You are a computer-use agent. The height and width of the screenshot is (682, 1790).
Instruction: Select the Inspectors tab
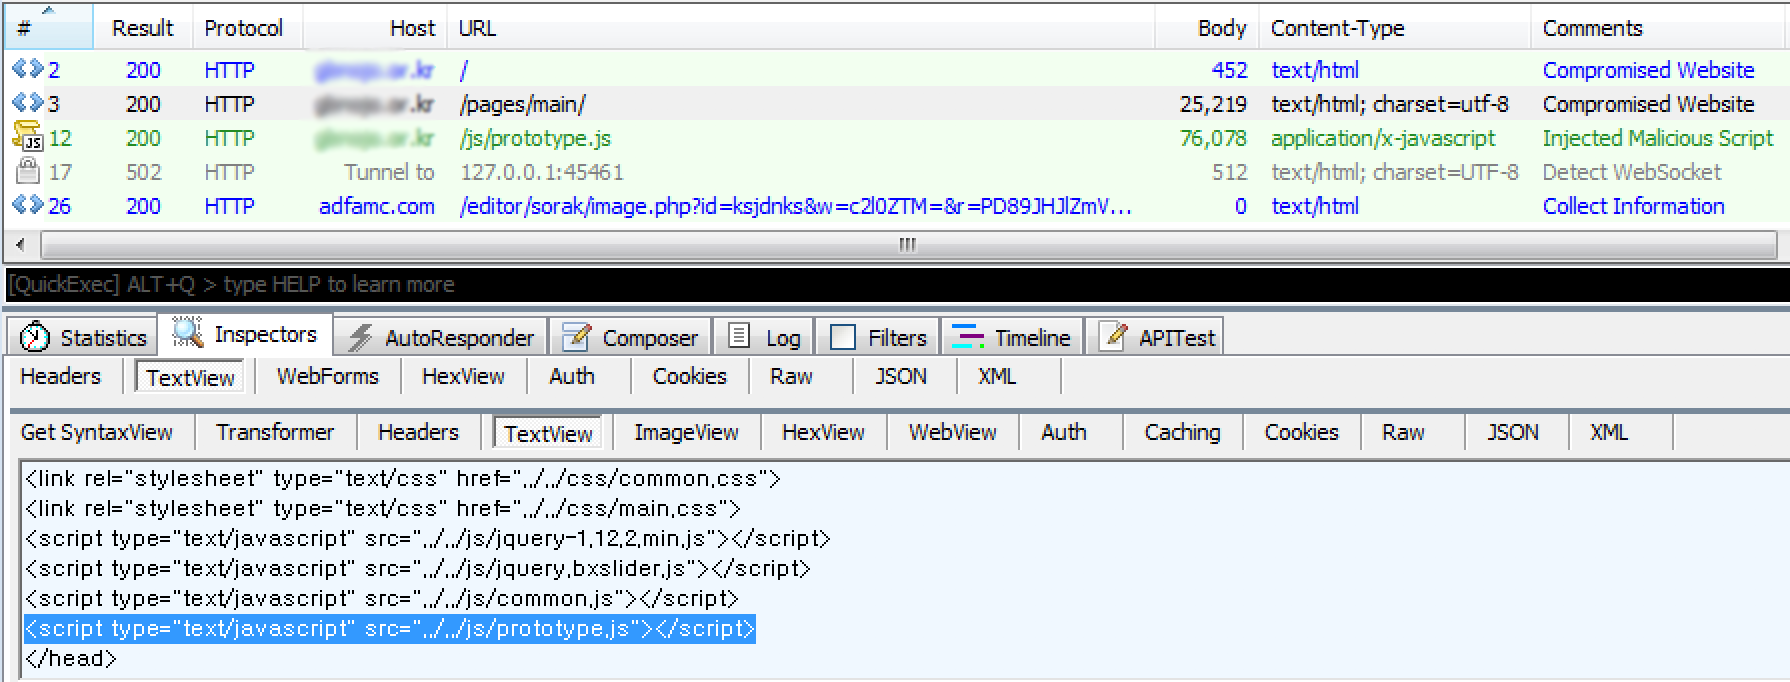pos(246,334)
